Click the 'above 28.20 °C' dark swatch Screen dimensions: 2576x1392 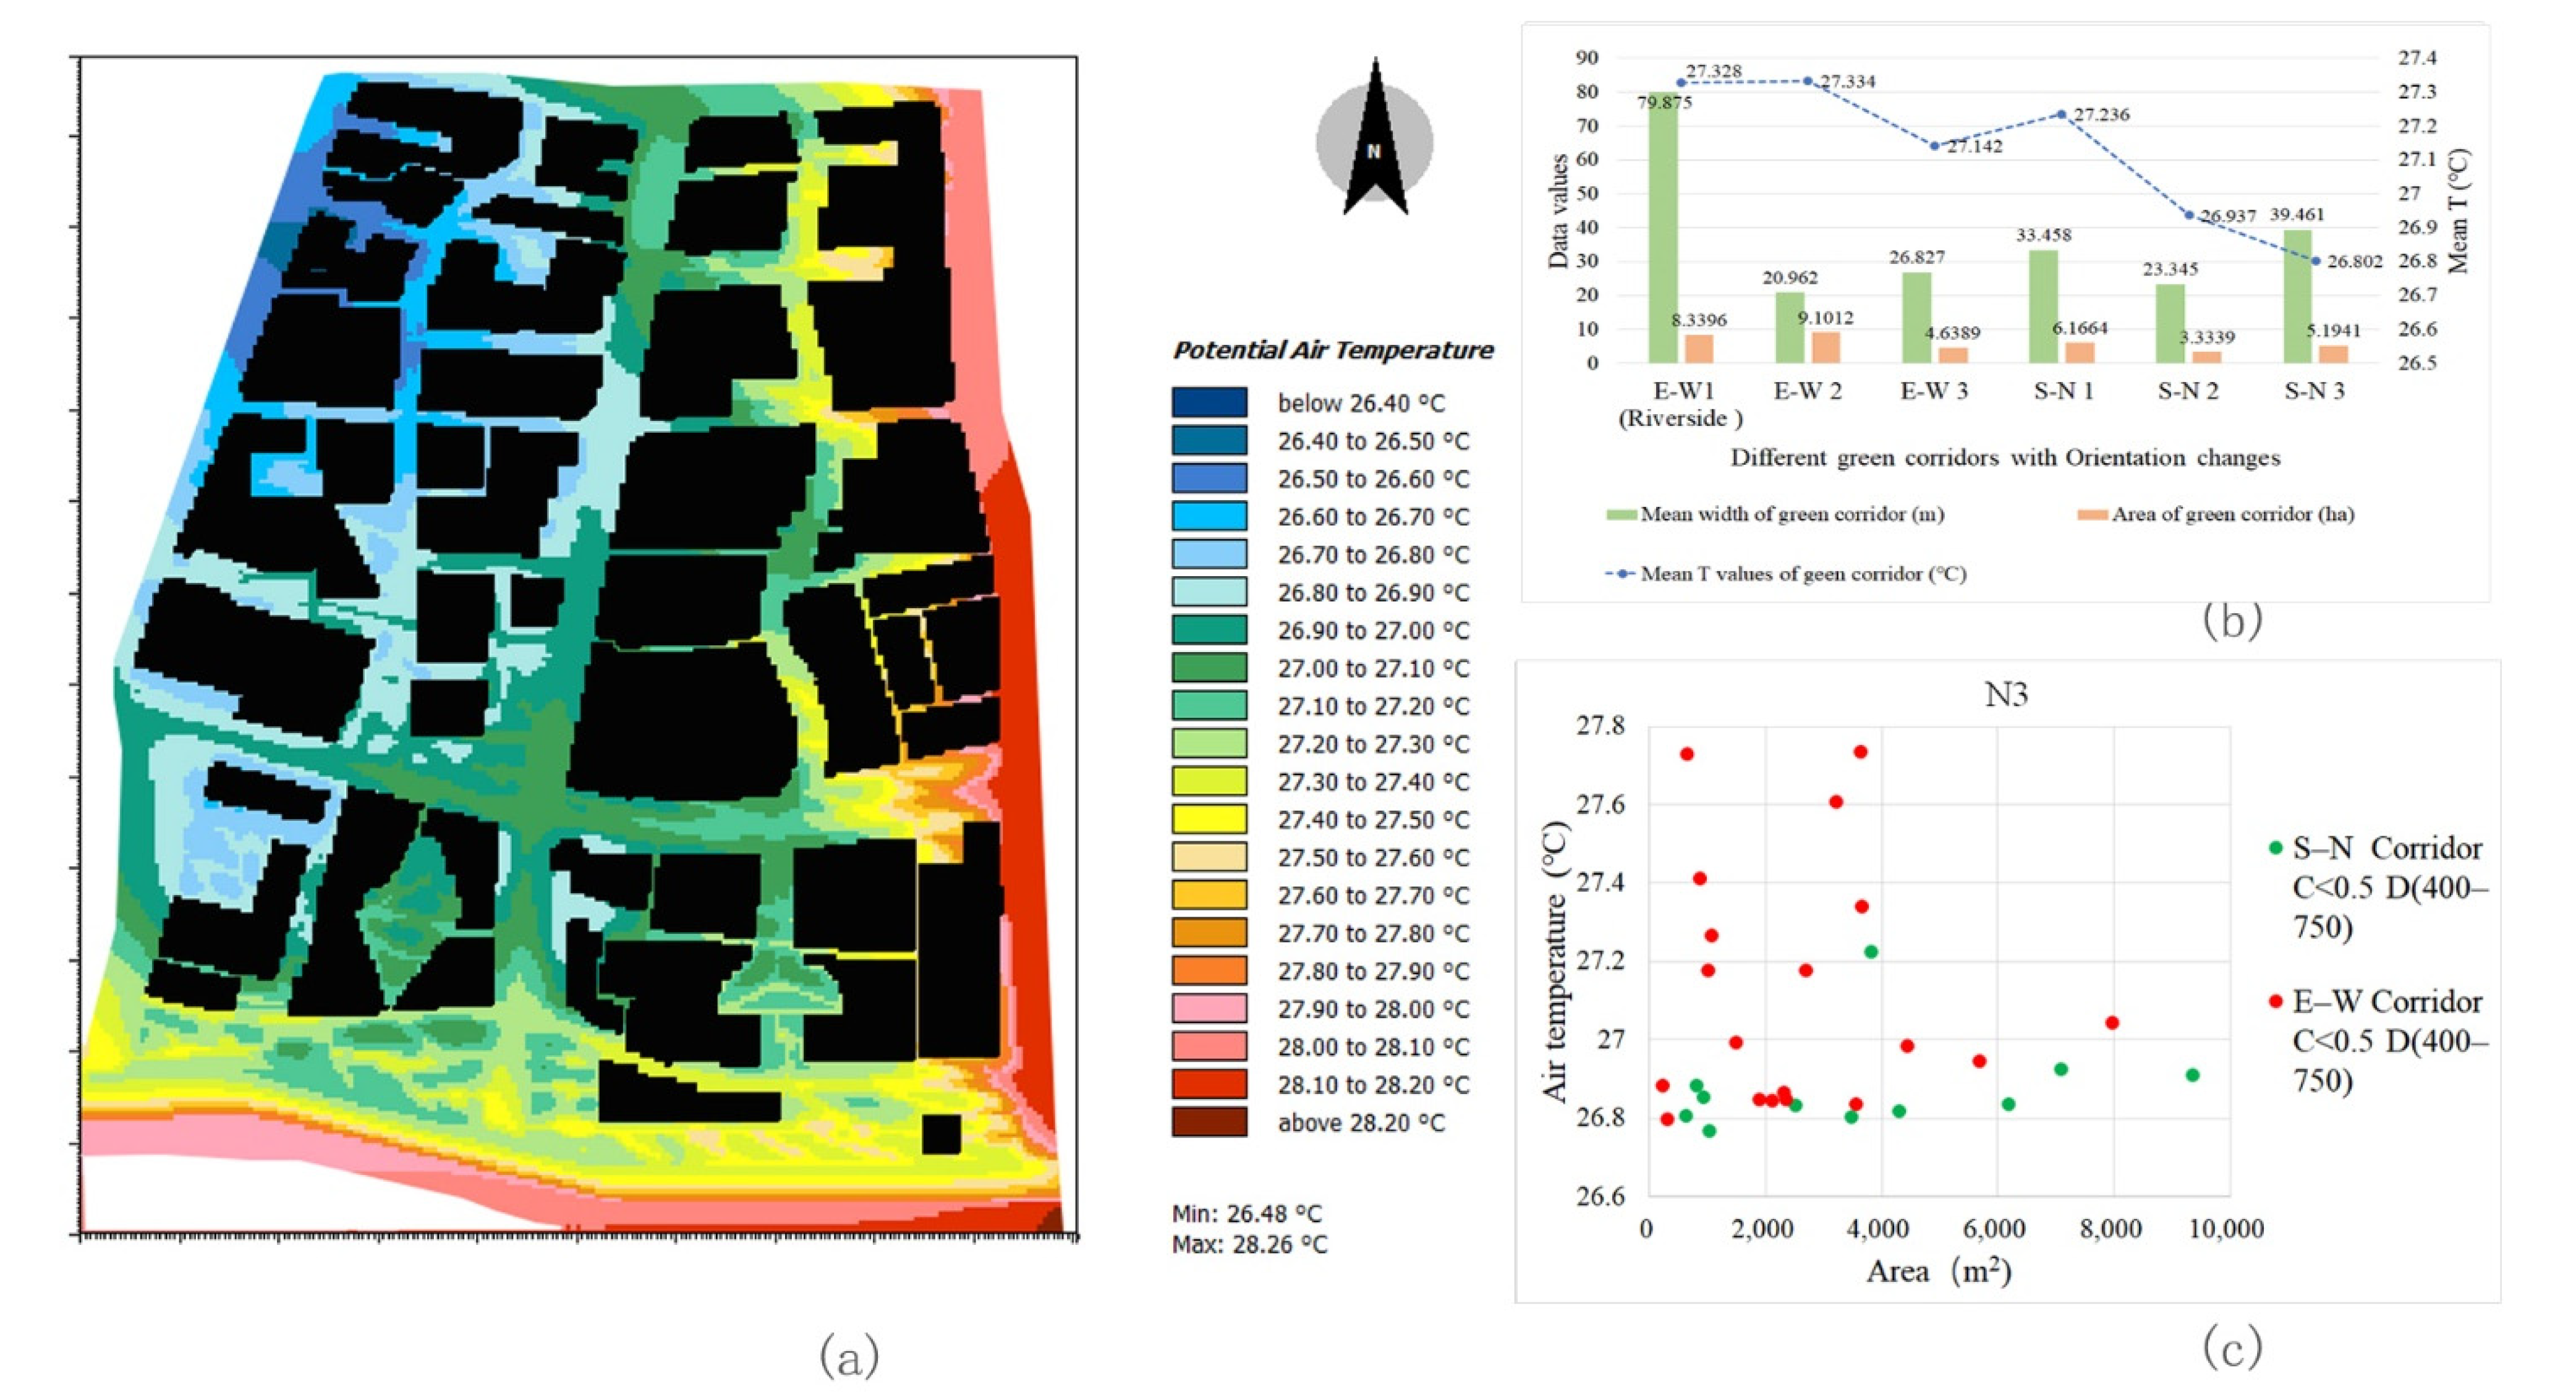1209,1122
